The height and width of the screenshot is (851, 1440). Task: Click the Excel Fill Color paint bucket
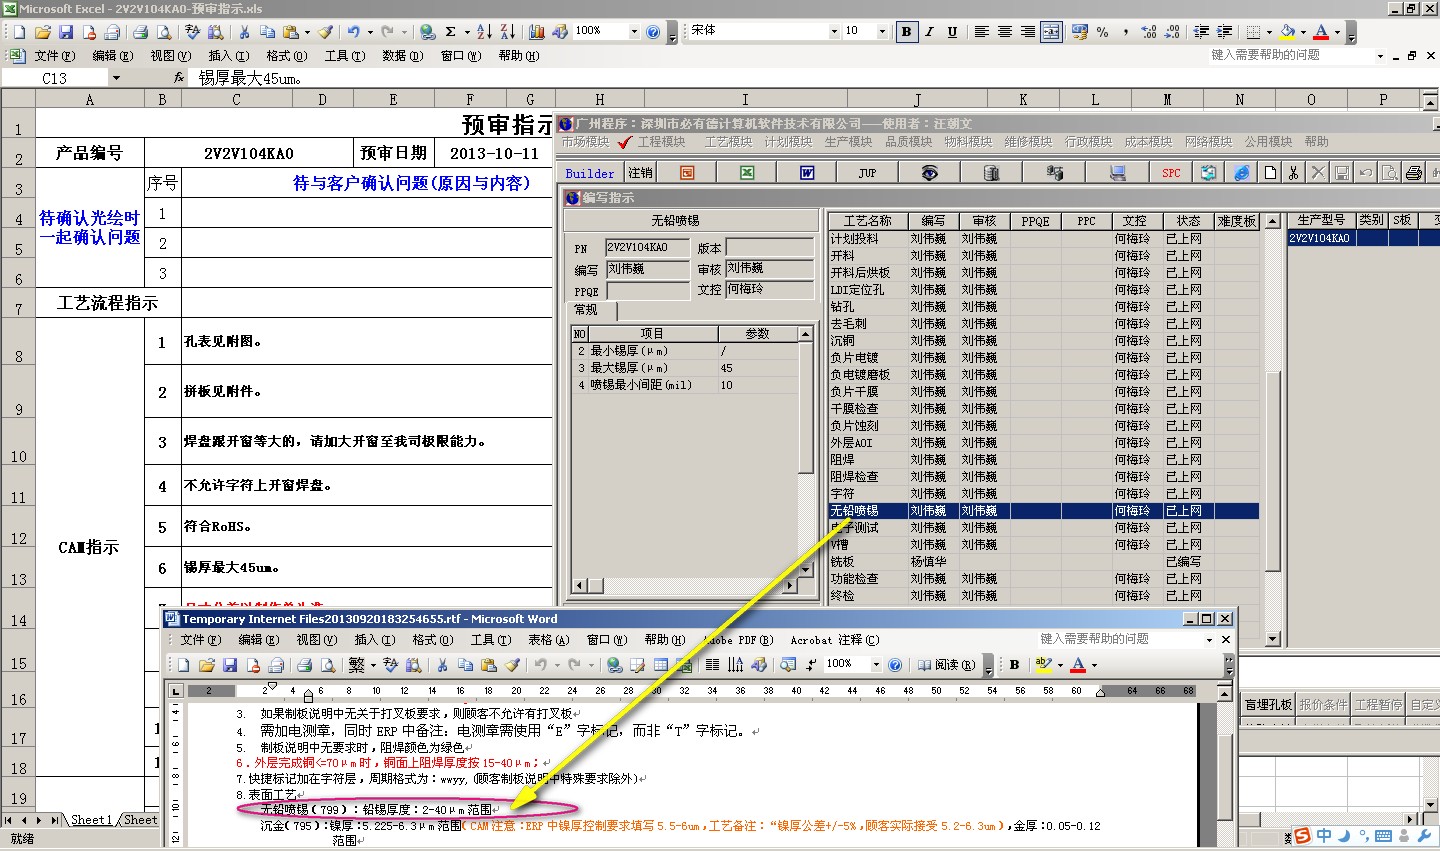[1287, 32]
